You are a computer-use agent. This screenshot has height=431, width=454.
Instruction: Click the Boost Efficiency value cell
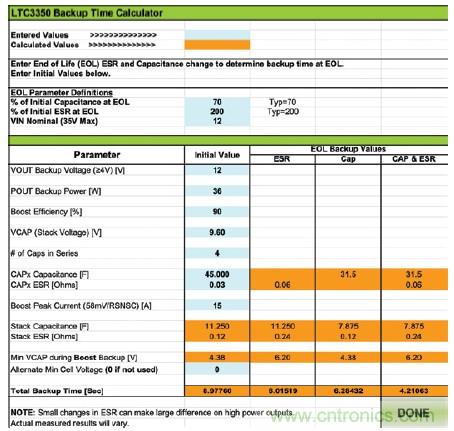(x=217, y=212)
